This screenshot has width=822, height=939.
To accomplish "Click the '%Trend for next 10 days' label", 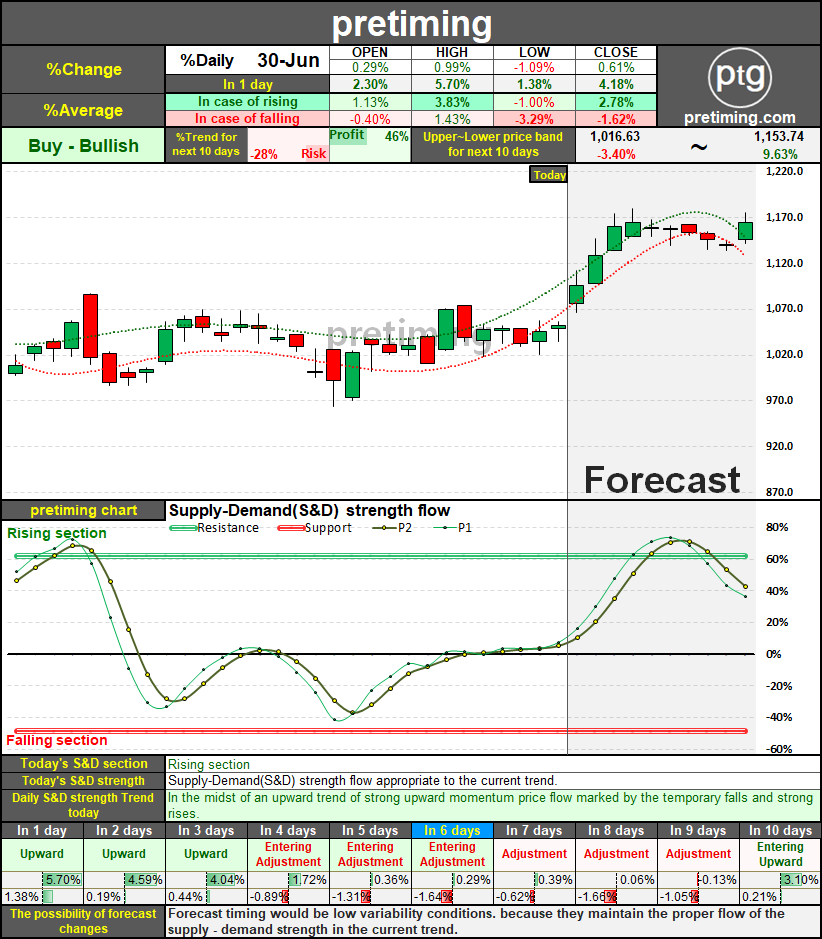I will pyautogui.click(x=206, y=144).
